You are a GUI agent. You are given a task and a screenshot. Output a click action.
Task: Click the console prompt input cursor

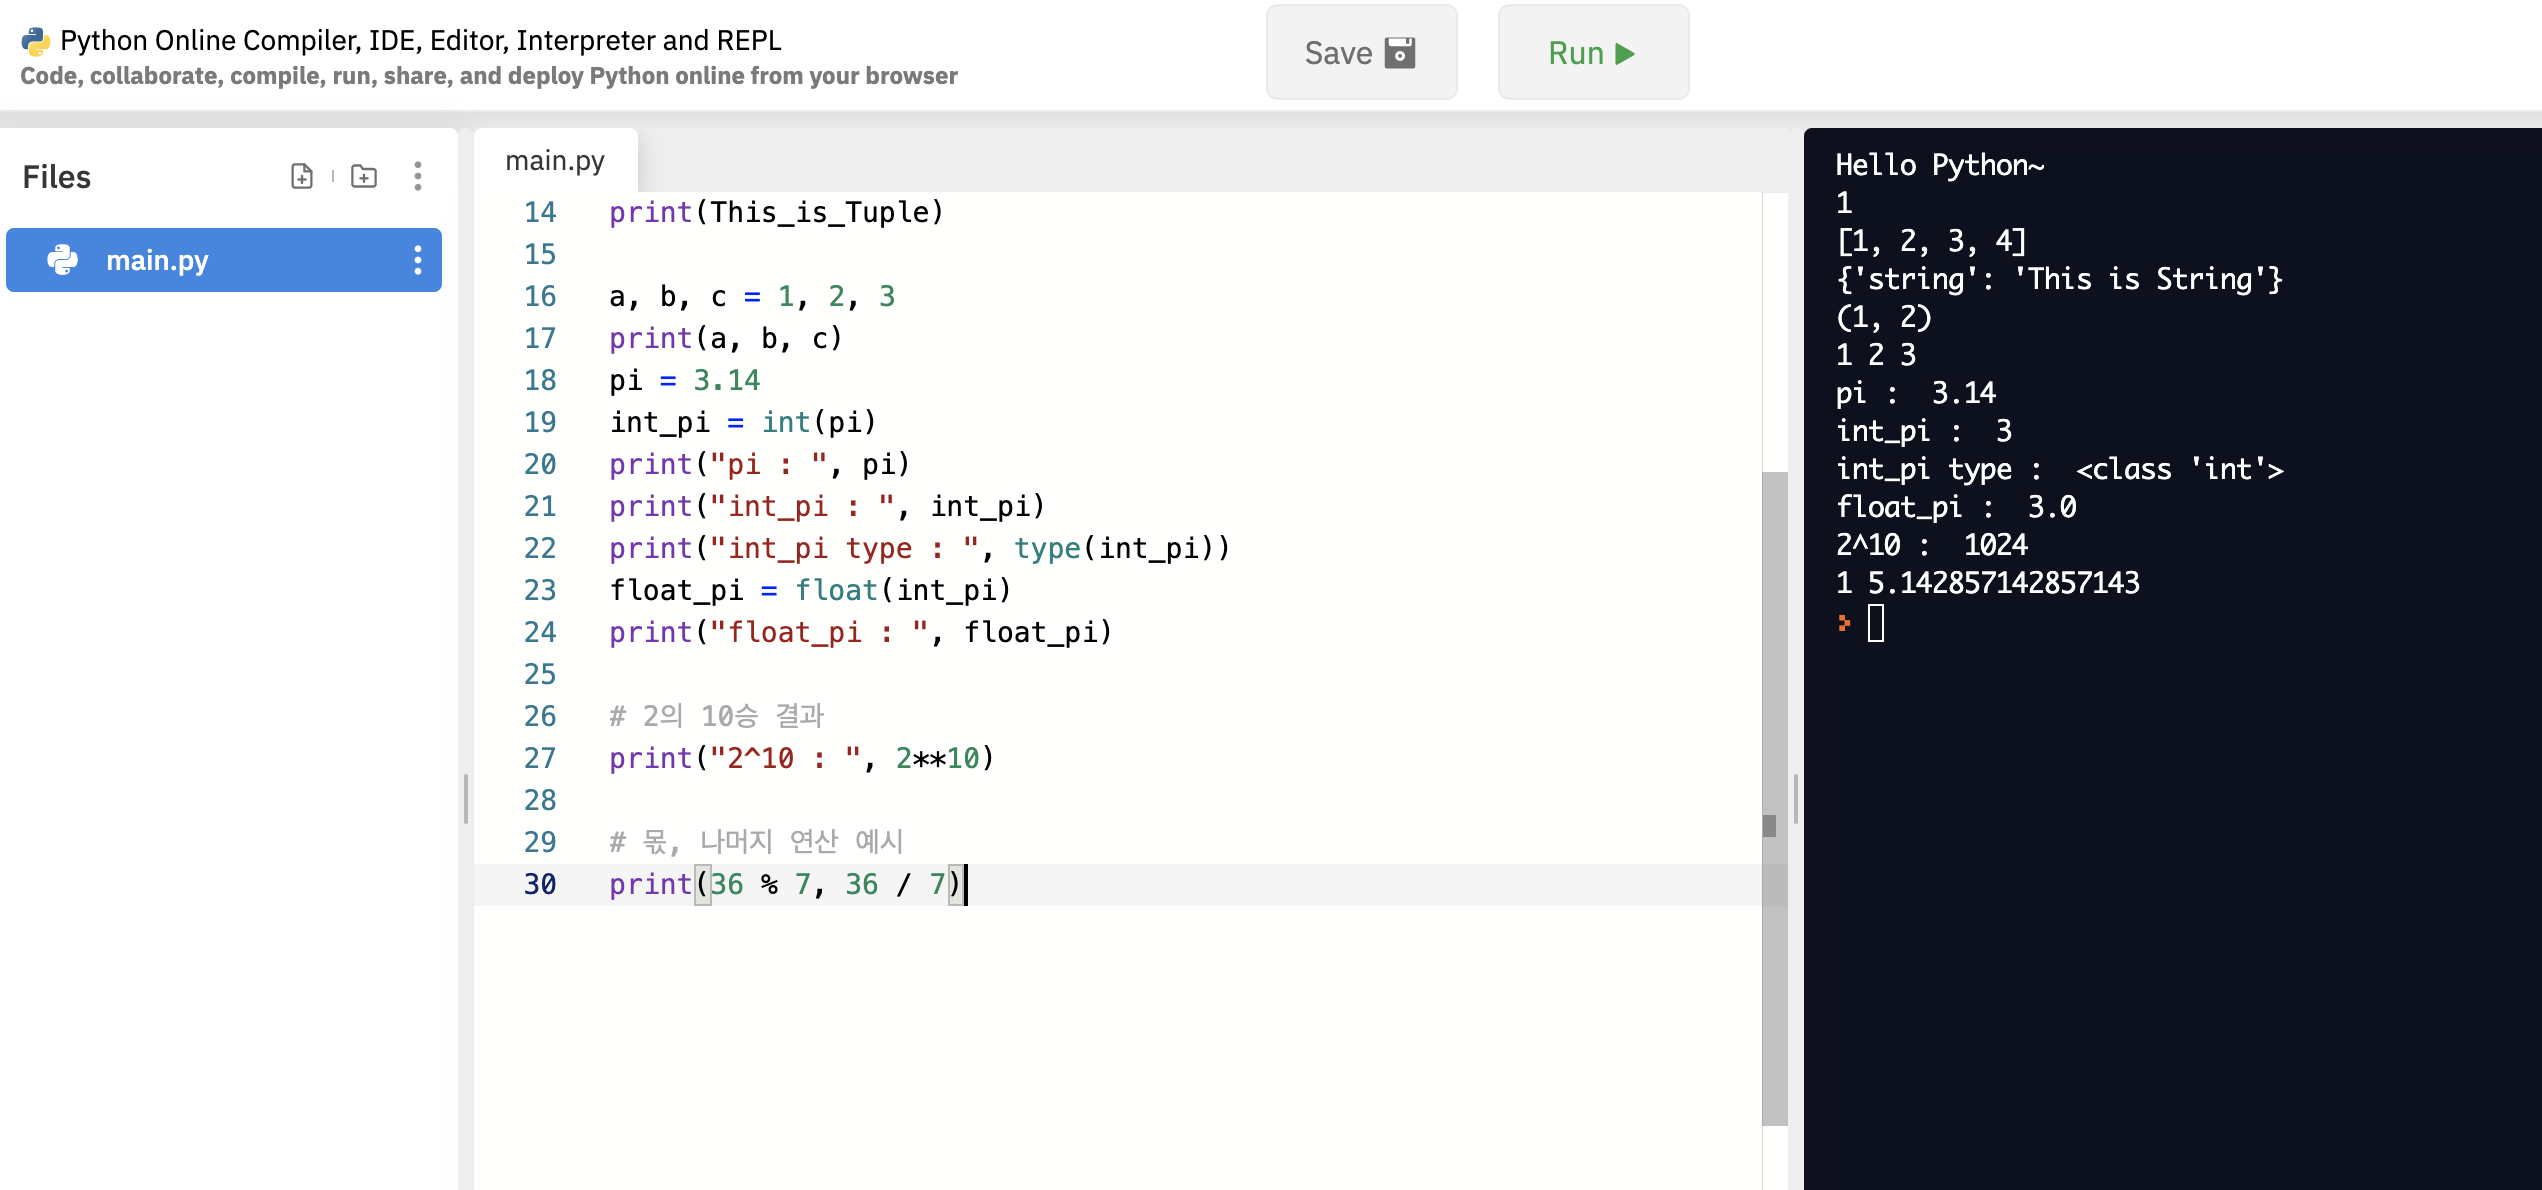coord(1876,623)
